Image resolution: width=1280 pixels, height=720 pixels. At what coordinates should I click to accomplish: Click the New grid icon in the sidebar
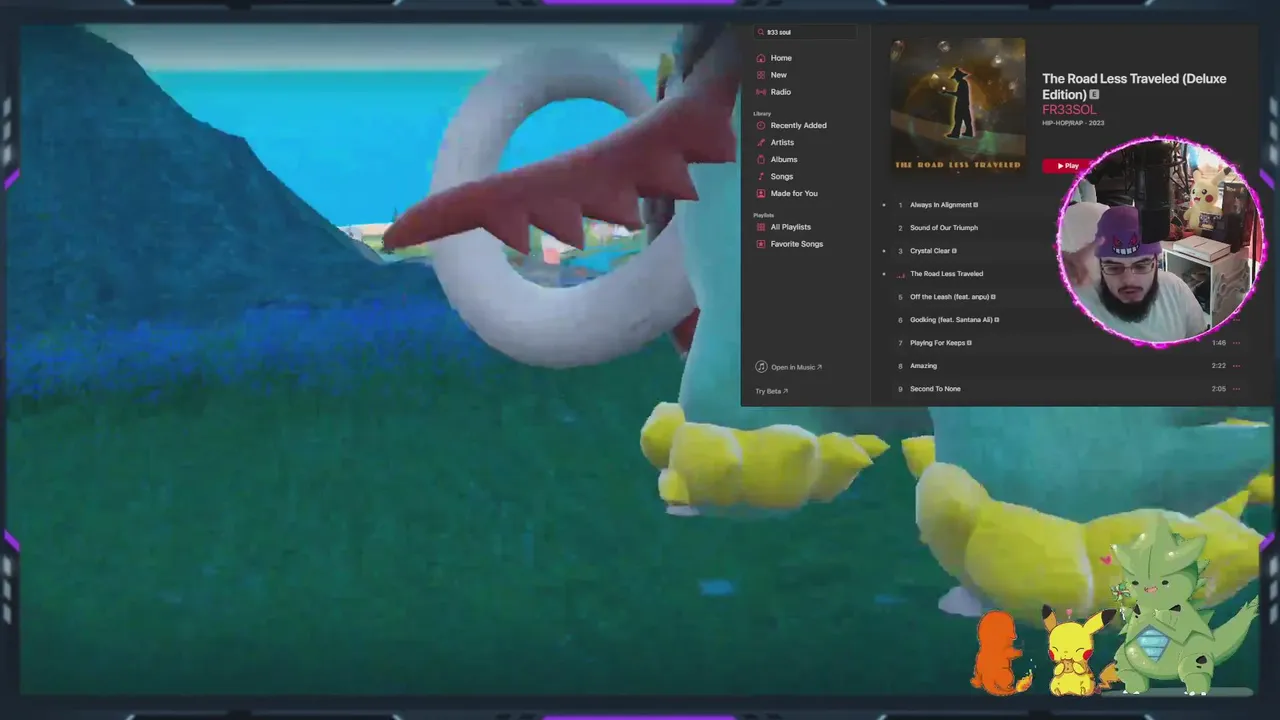click(x=761, y=75)
